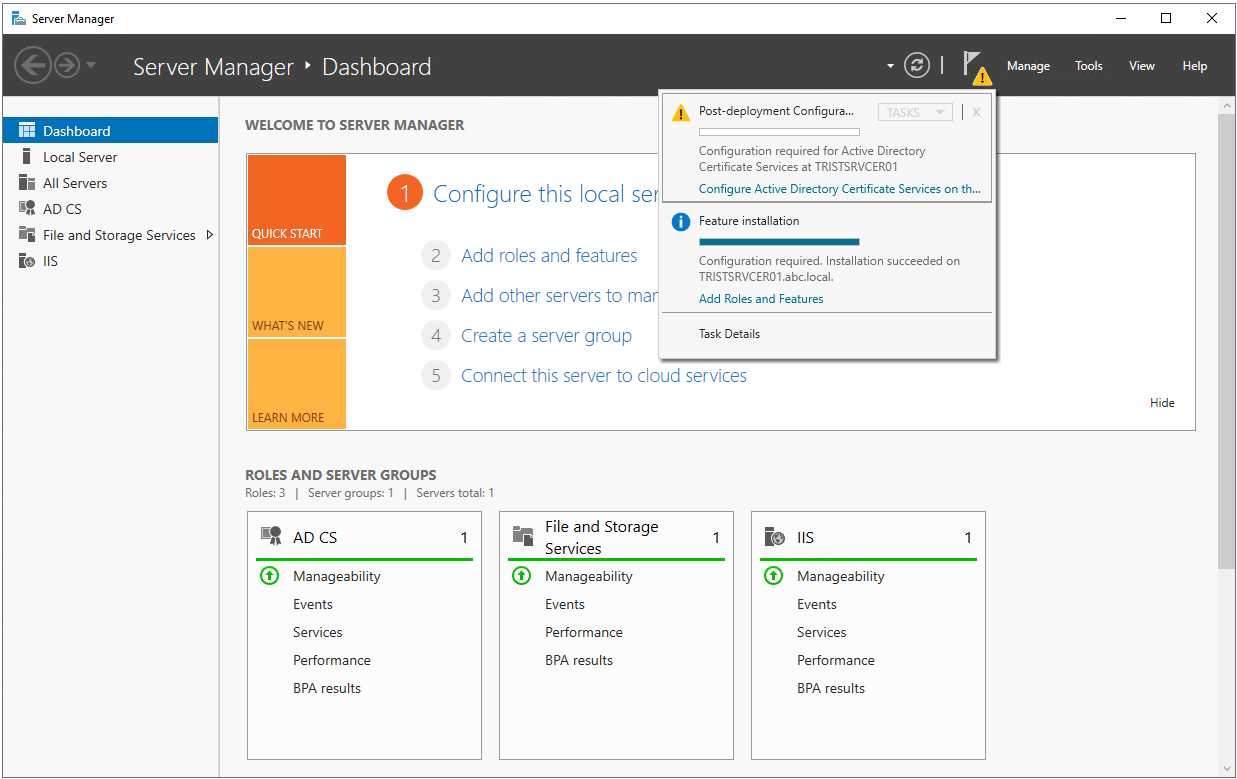The width and height of the screenshot is (1237, 779).
Task: Click the WHAT'S NEW tile
Action: [x=296, y=292]
